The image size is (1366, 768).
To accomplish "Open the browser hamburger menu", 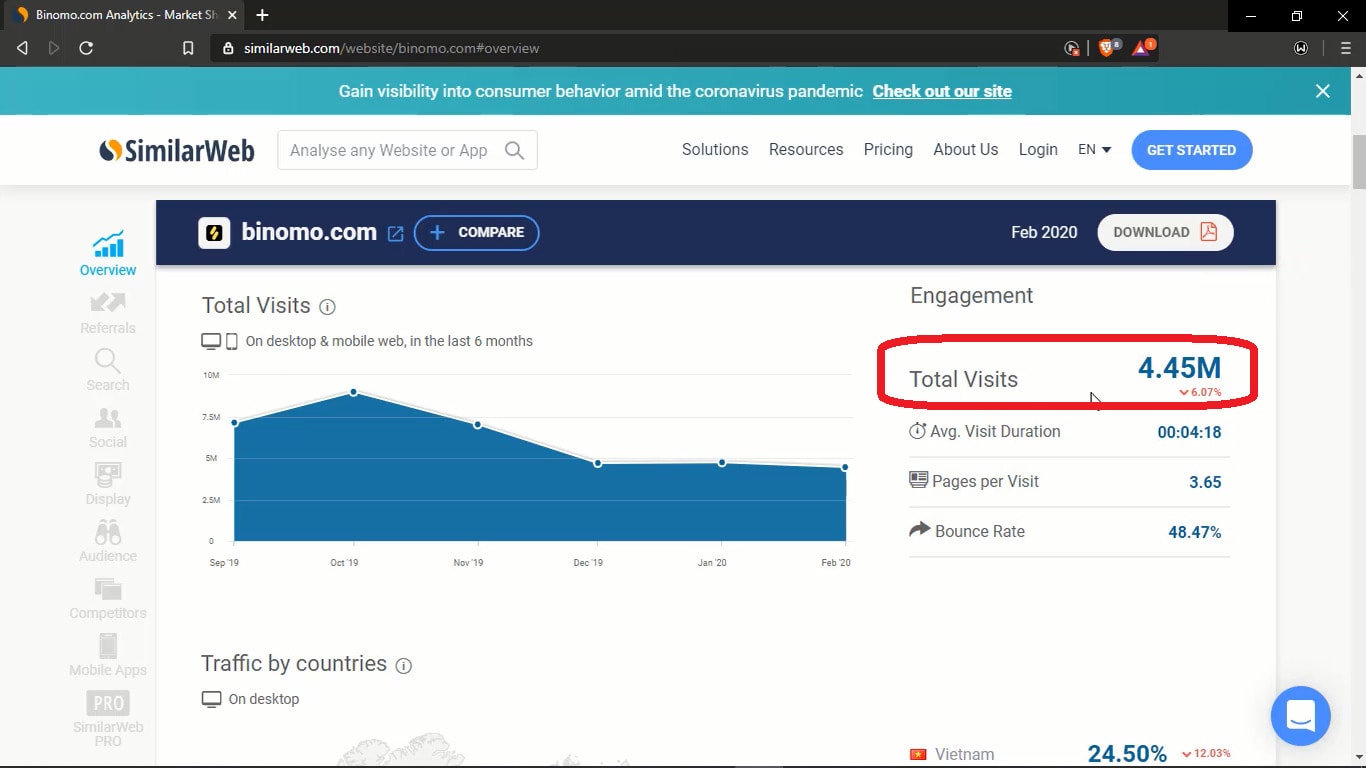I will pos(1345,48).
